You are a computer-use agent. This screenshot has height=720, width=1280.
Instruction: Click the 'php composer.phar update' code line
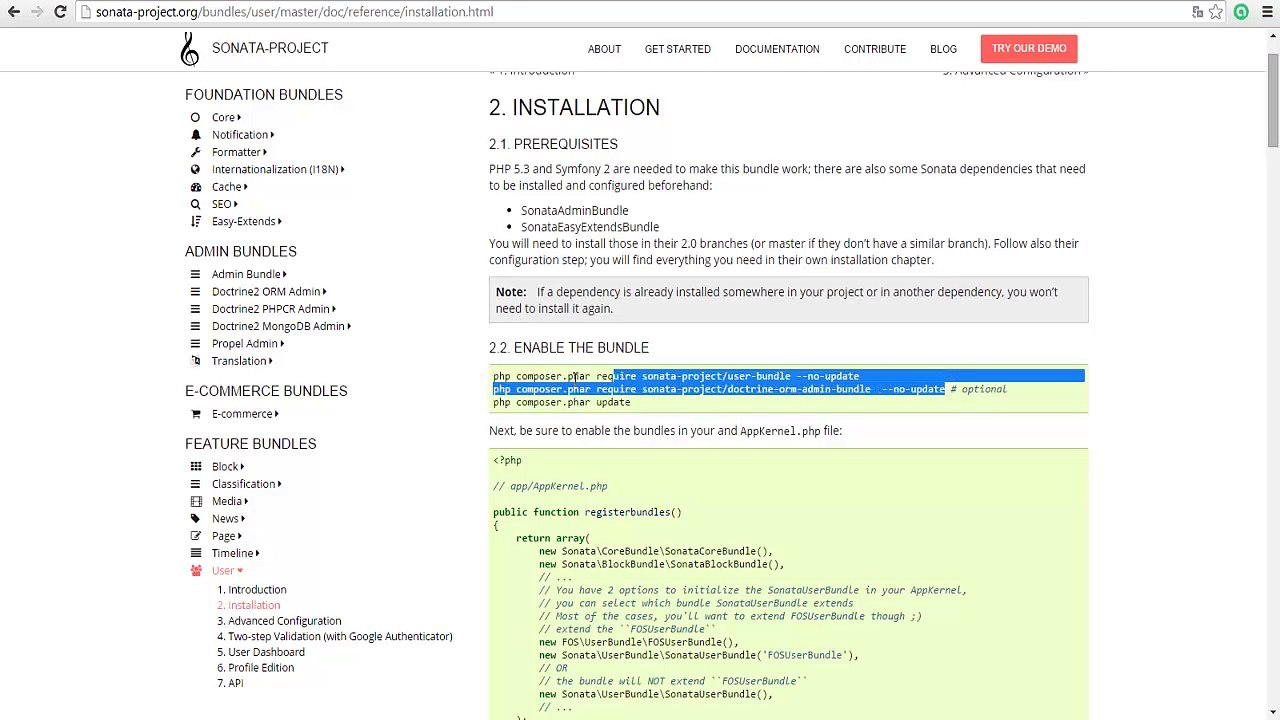tap(561, 402)
